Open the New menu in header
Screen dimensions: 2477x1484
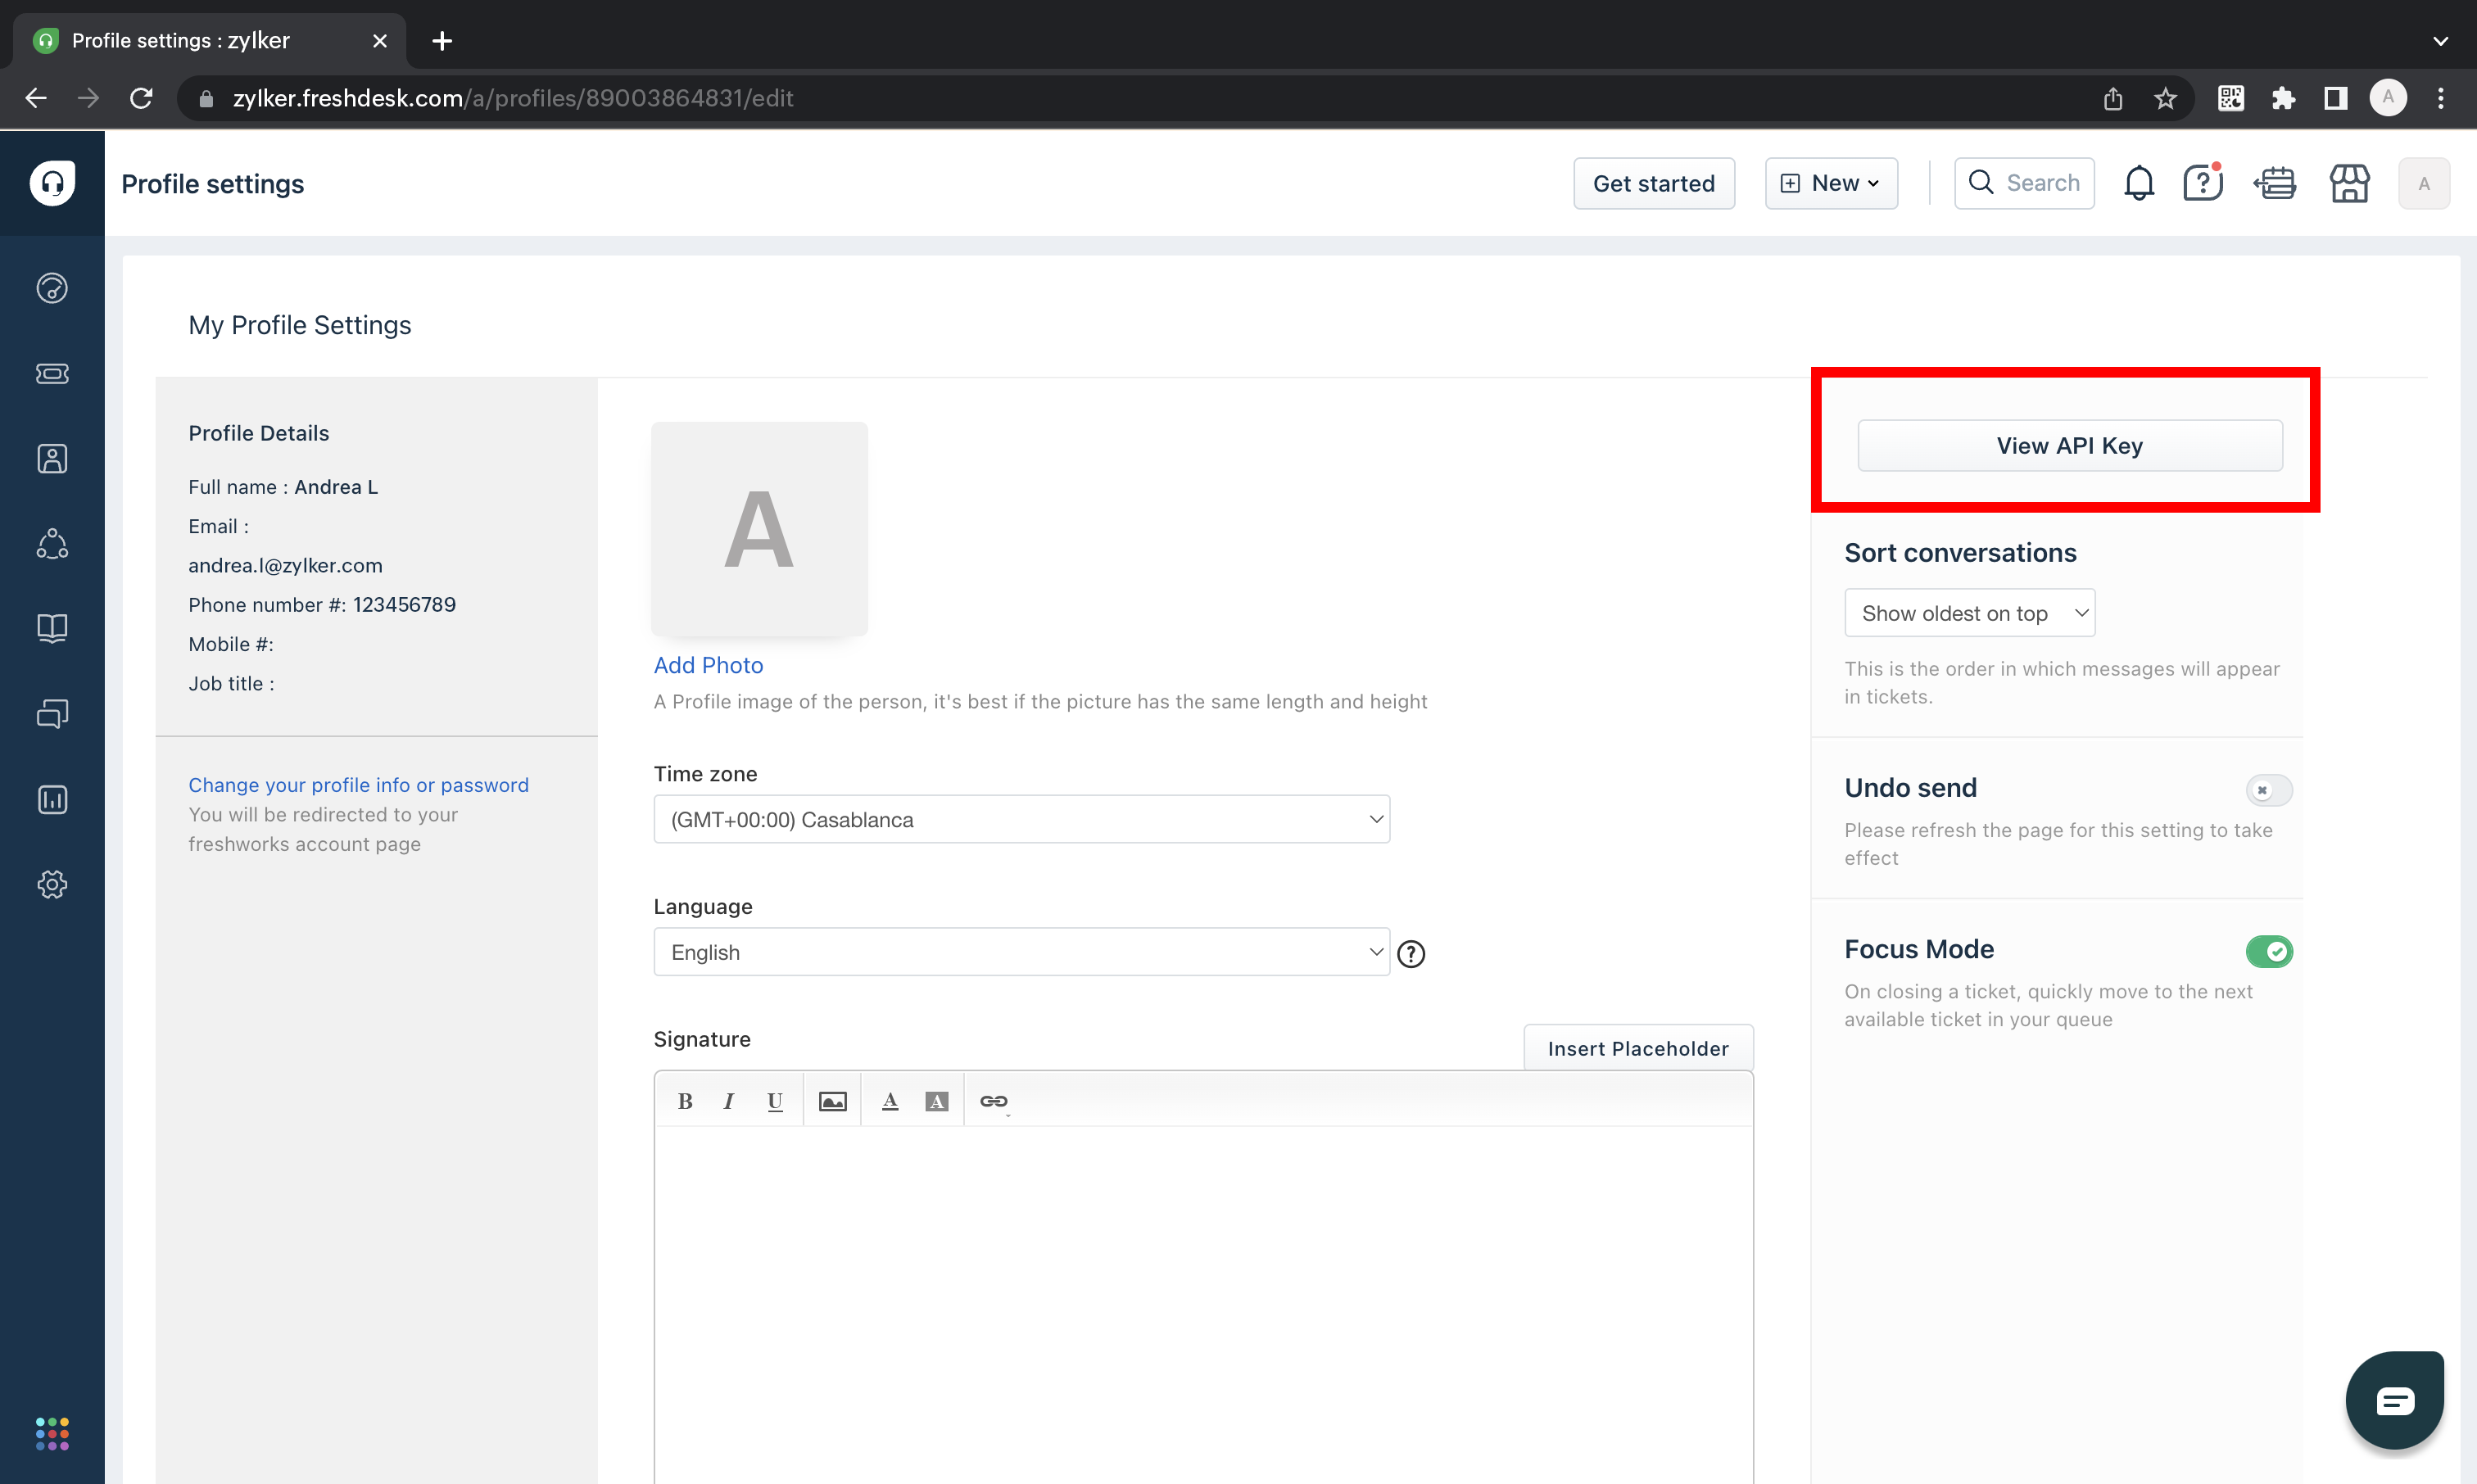click(x=1831, y=183)
